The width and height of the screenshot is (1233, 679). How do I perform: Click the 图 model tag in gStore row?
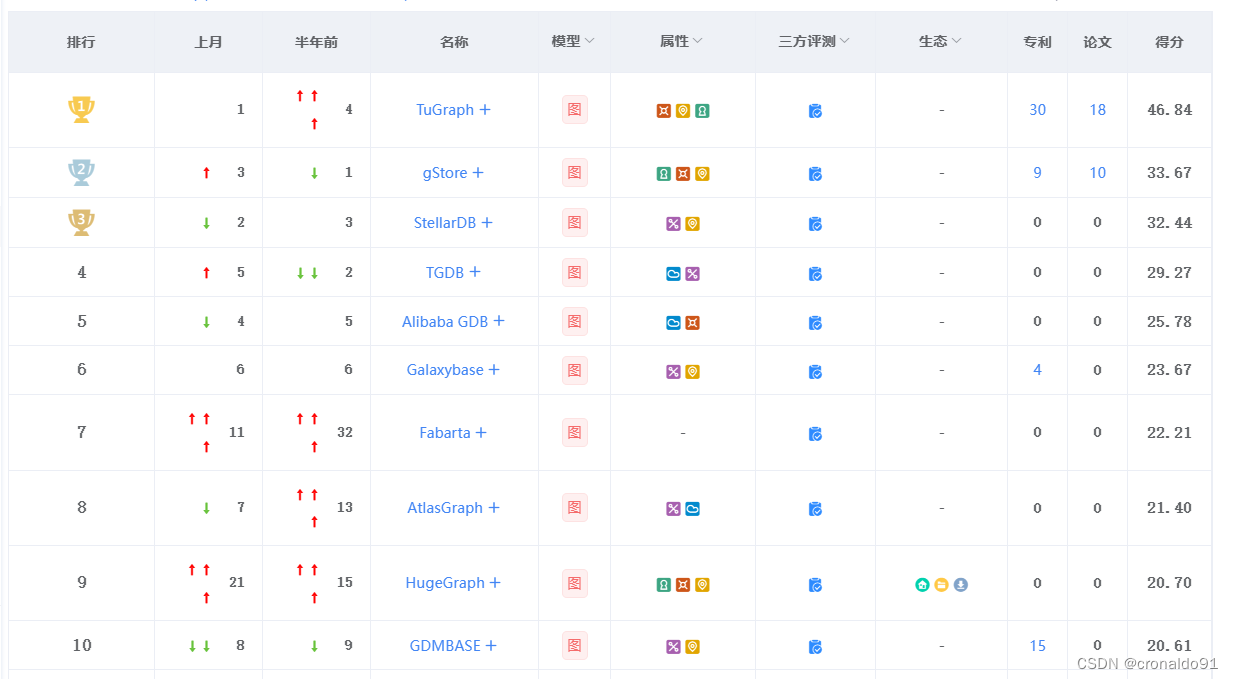coord(574,173)
